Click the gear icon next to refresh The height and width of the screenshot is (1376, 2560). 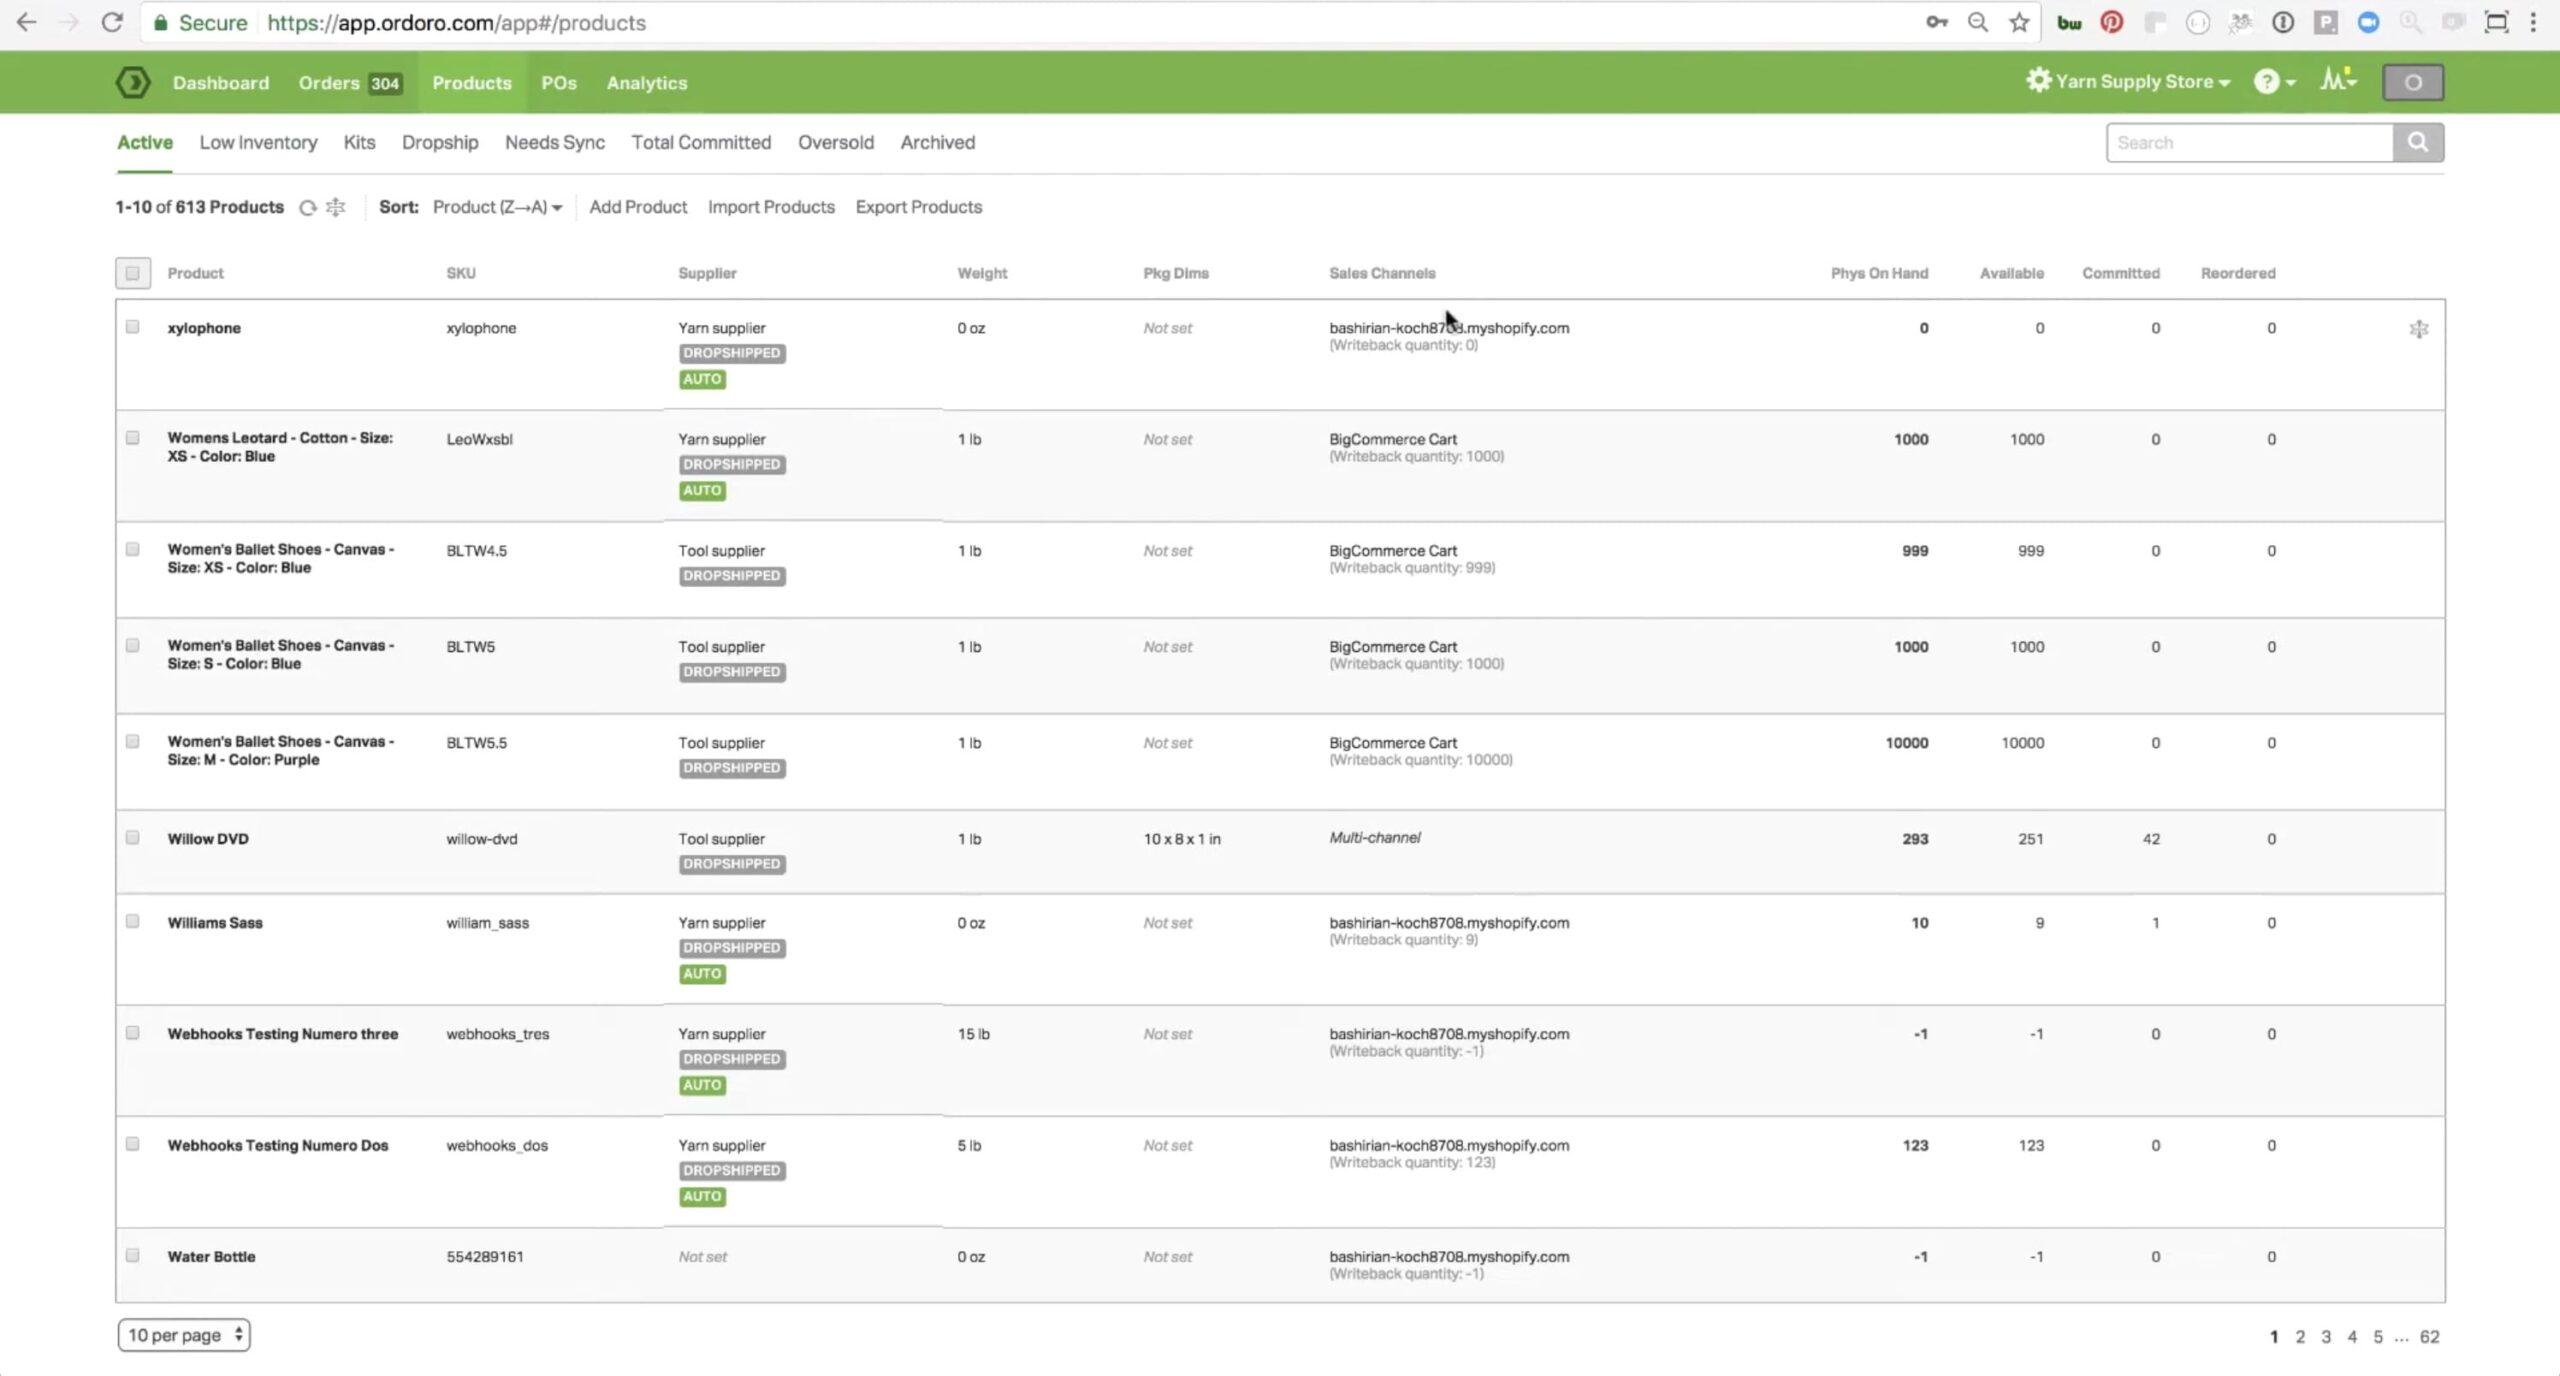pos(336,207)
